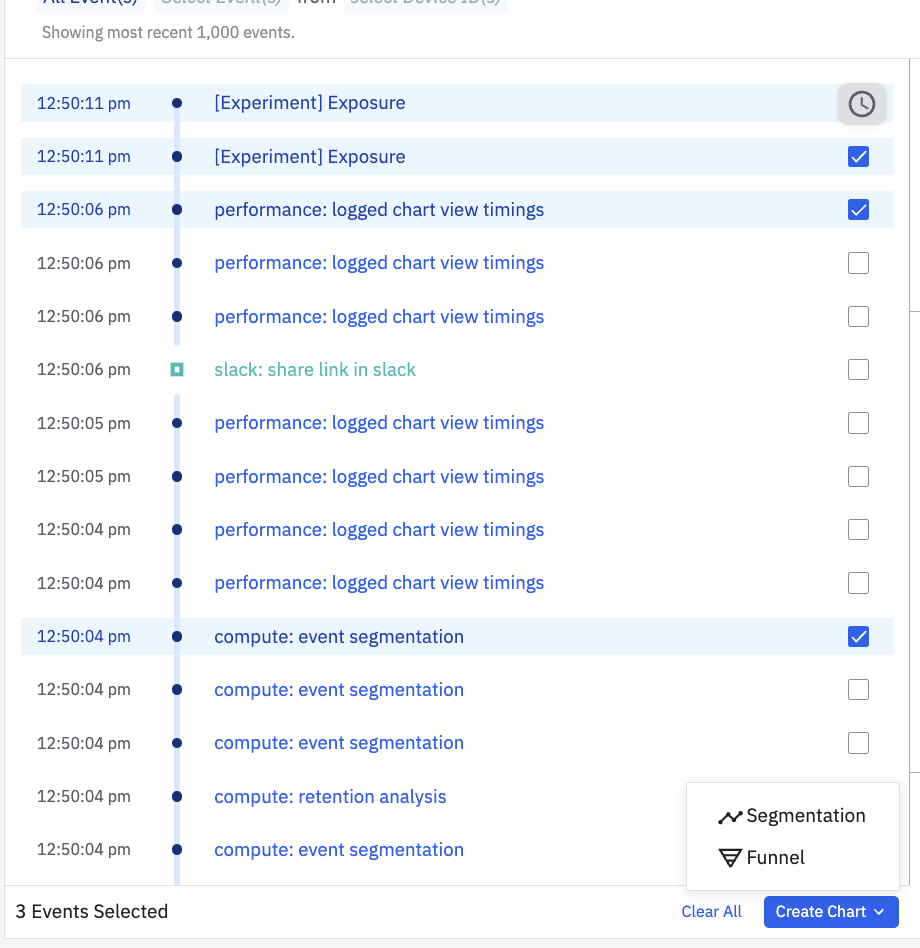Open the last compute: event segmentation event
Image resolution: width=920 pixels, height=948 pixels.
tap(339, 850)
